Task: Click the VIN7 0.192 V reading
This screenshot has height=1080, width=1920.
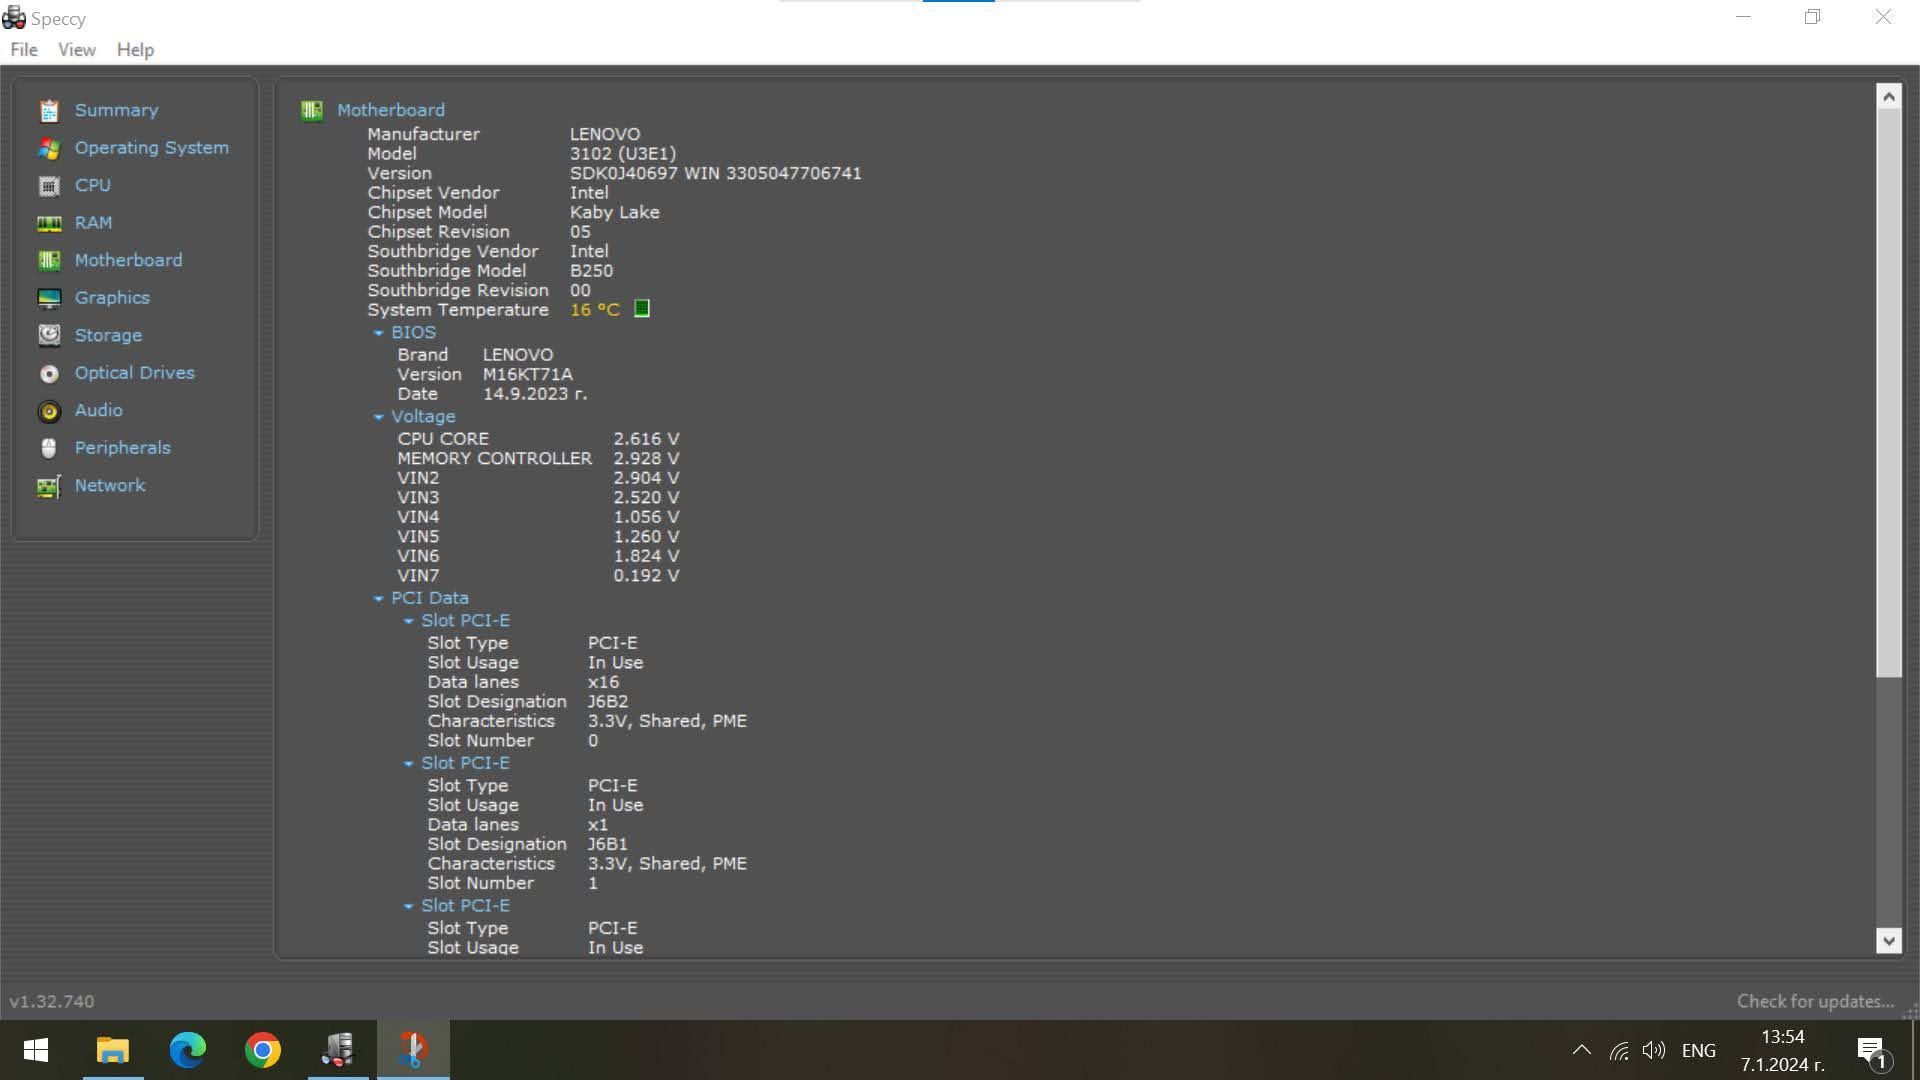Action: pos(646,576)
